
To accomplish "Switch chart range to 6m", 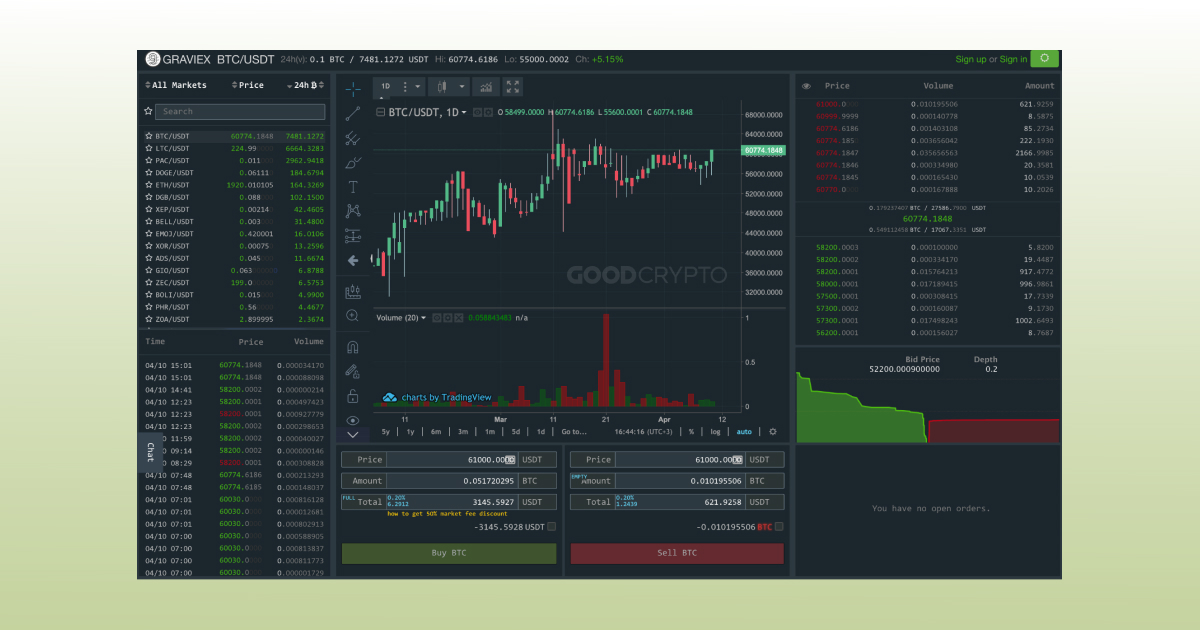I will coord(436,432).
